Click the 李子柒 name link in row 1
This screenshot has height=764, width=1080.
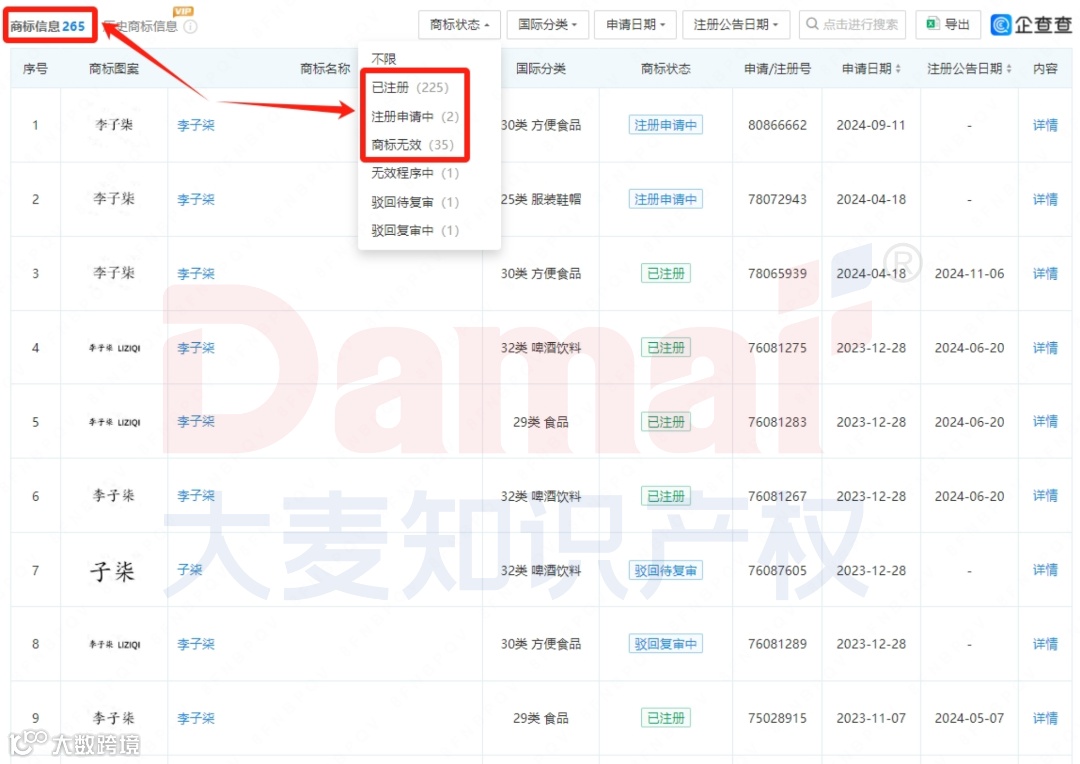pos(196,125)
